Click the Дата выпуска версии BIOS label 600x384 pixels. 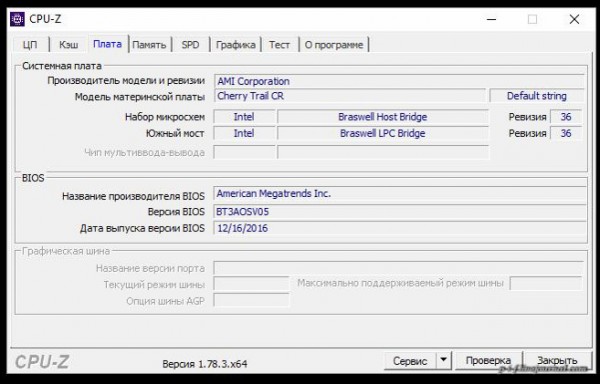[142, 228]
